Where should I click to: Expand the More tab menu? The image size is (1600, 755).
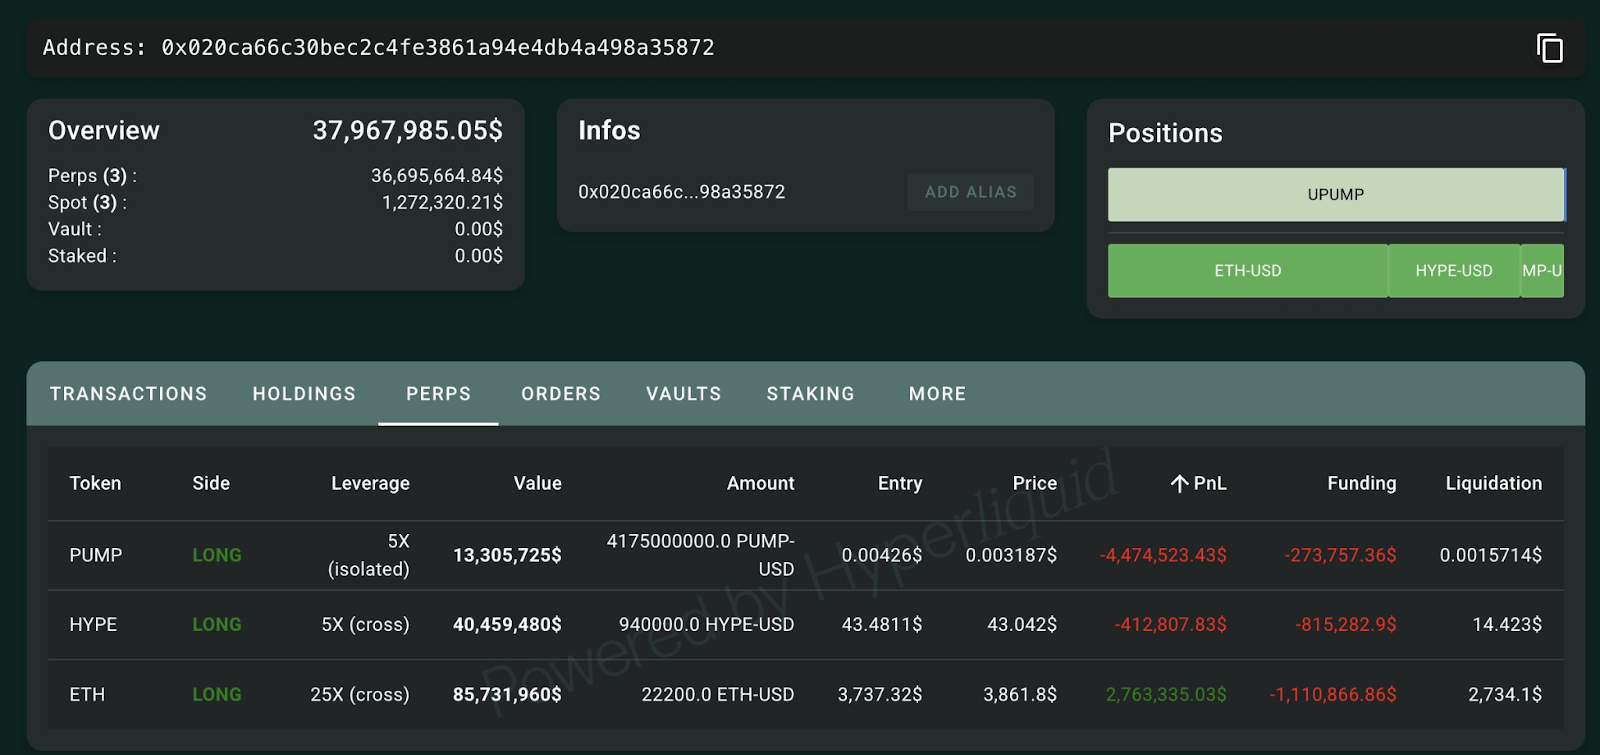tap(937, 394)
